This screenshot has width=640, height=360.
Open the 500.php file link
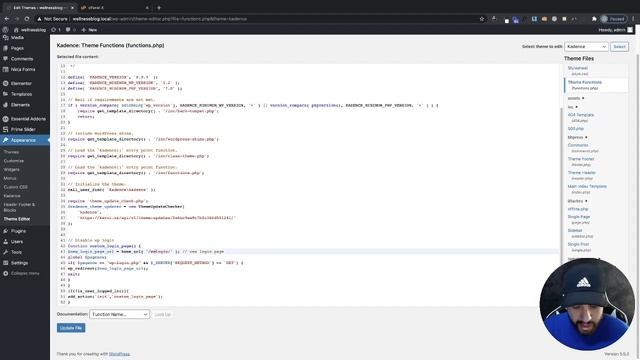576,129
